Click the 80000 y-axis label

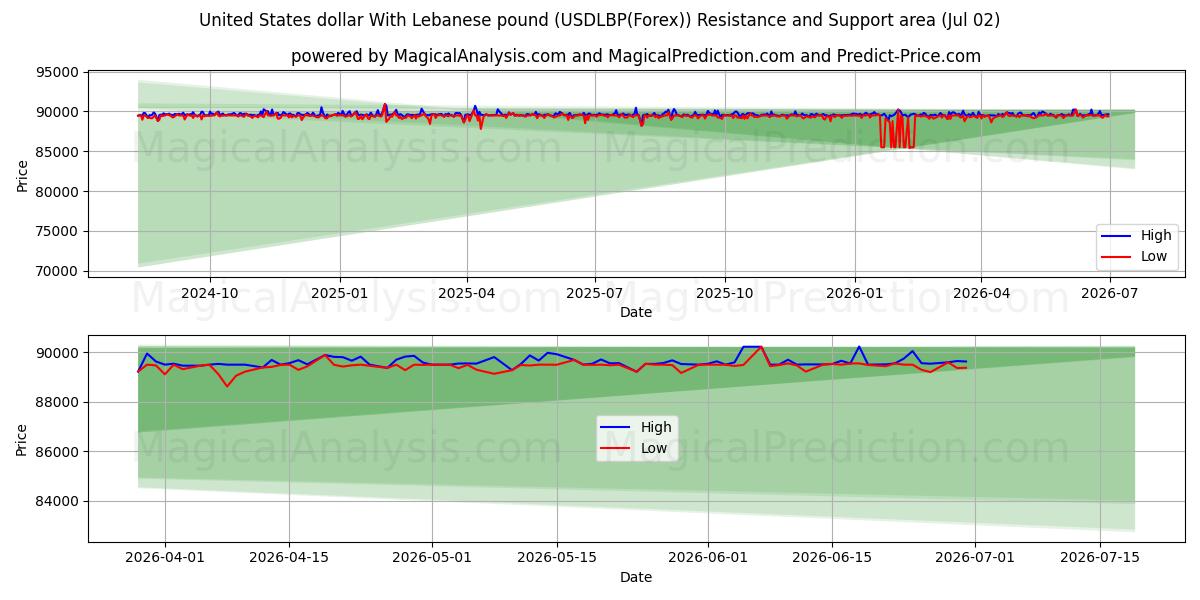(57, 192)
